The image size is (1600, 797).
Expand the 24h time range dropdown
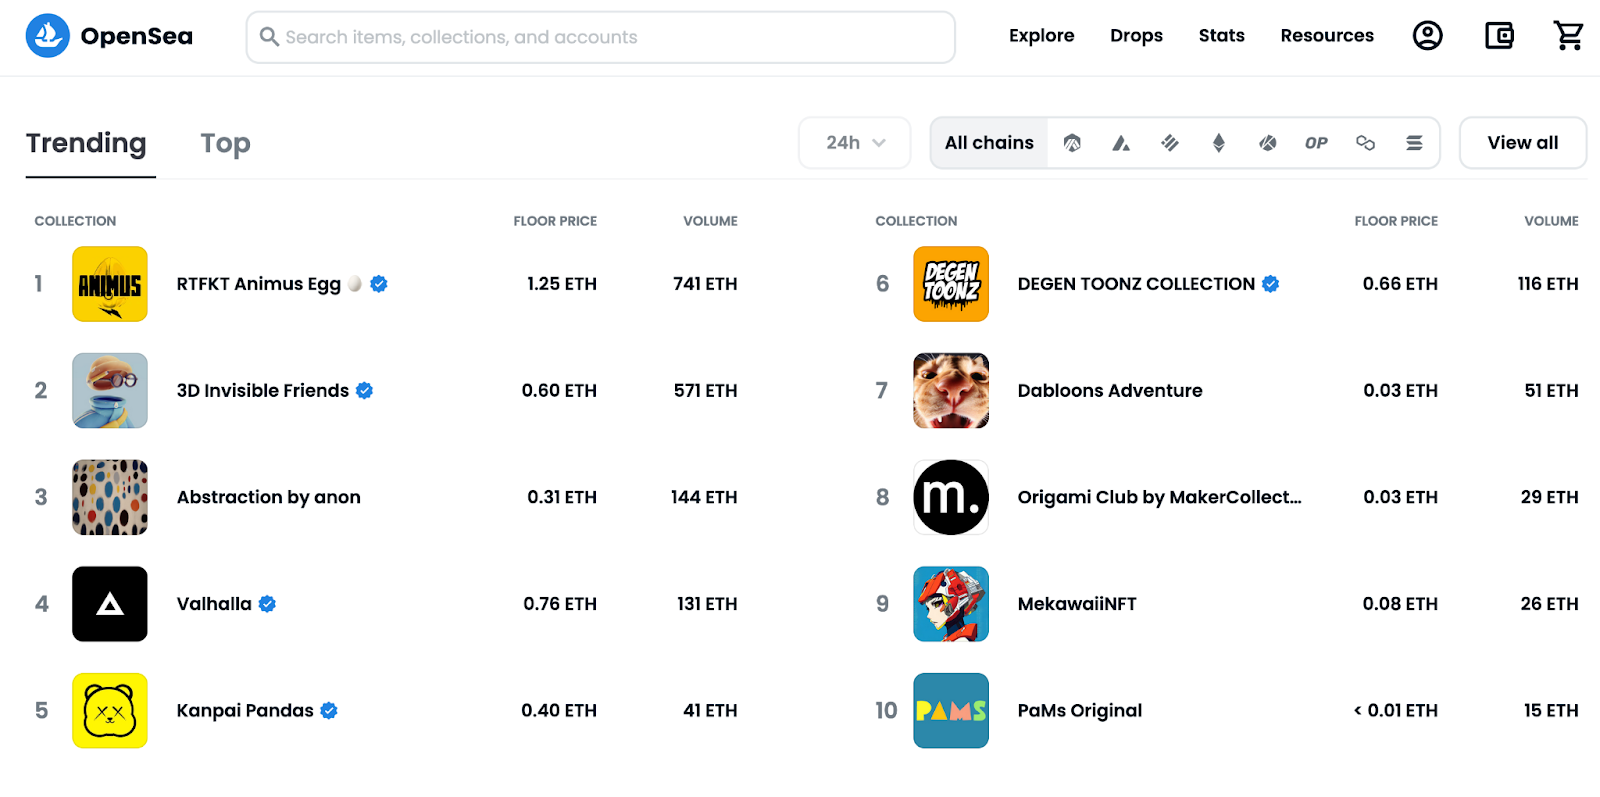[x=855, y=143]
